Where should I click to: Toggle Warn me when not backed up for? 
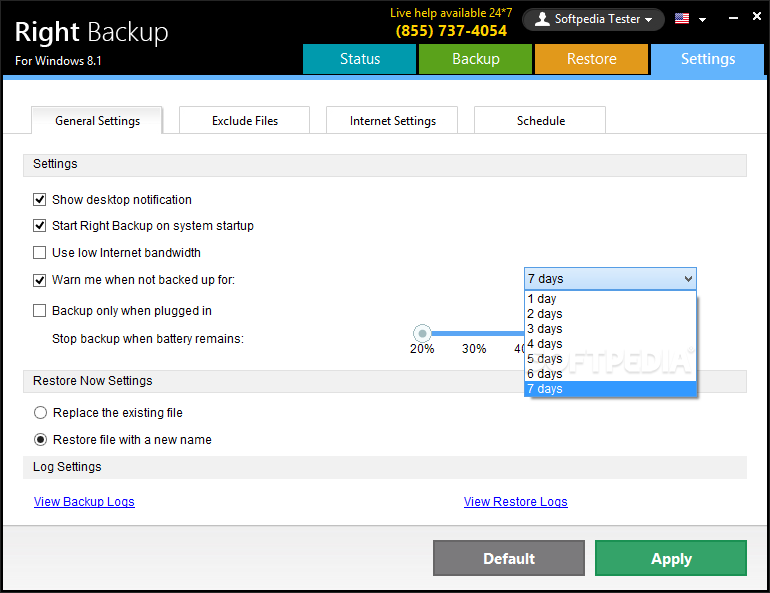click(x=39, y=280)
